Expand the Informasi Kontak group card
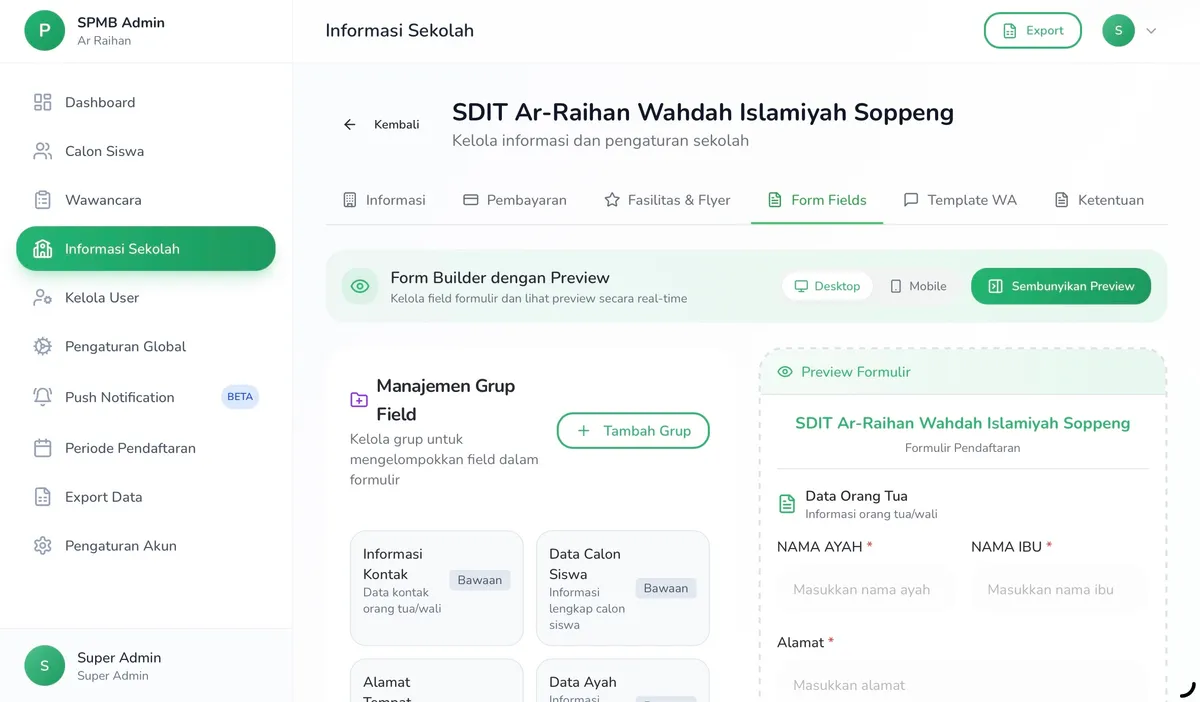Screen dimensions: 1200x702 [436, 586]
